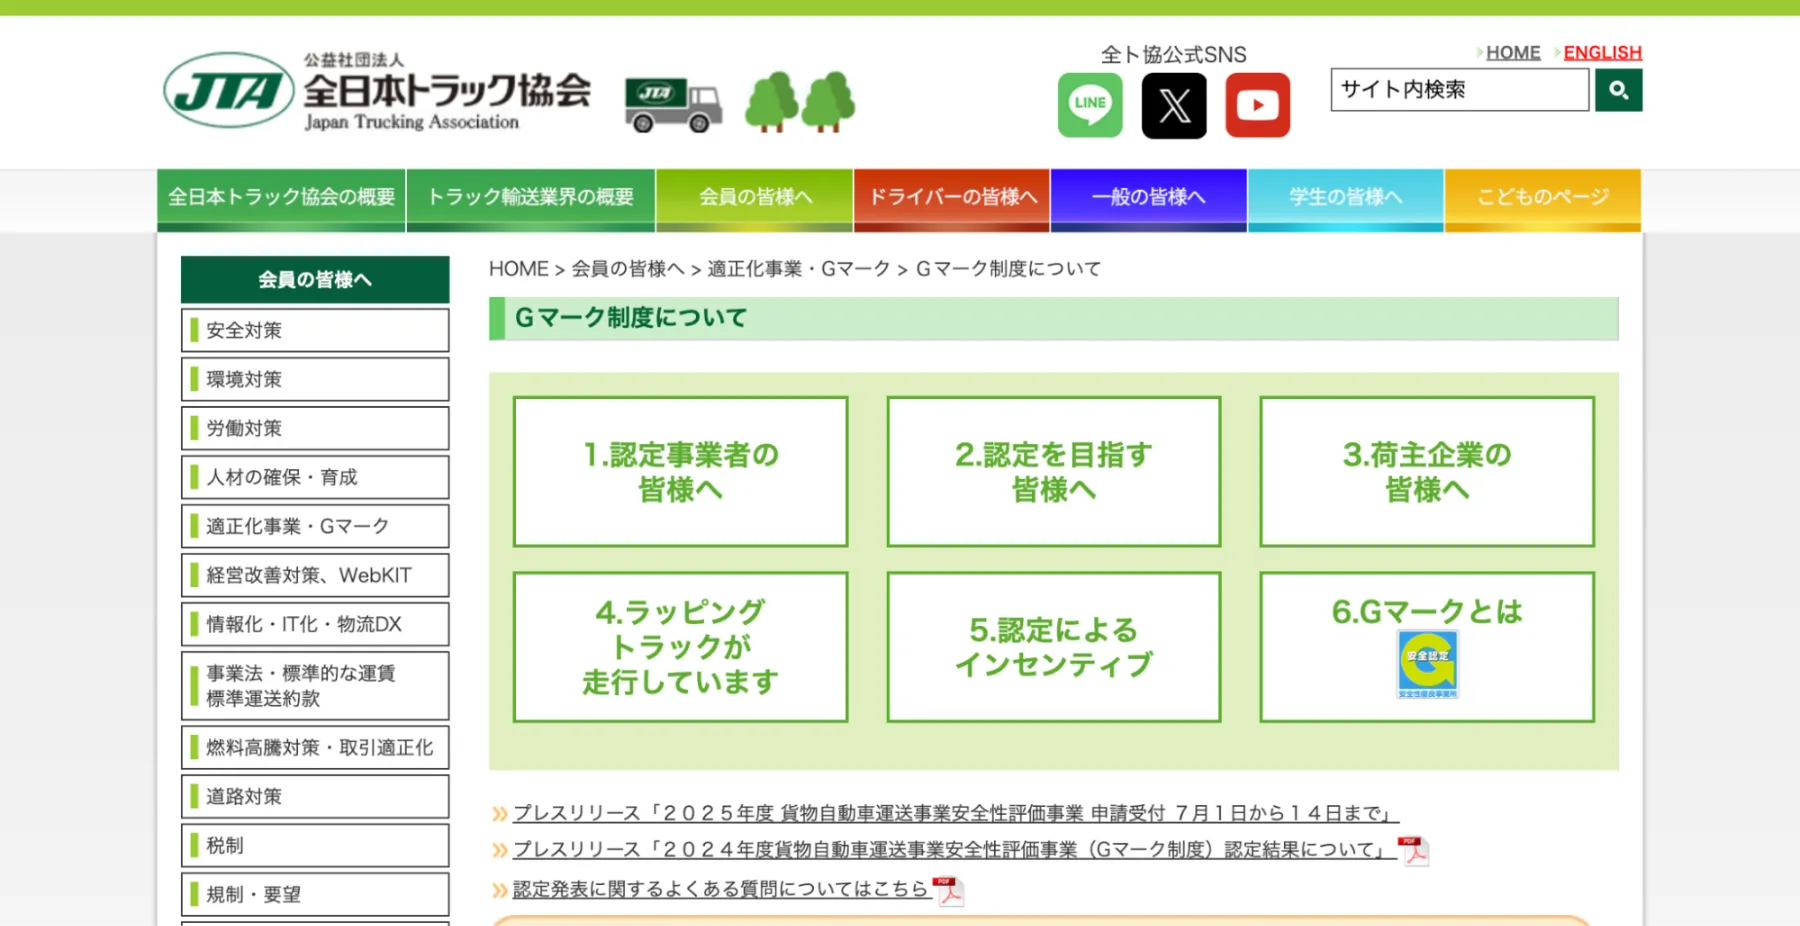The height and width of the screenshot is (926, 1800).
Task: Click the site search magnifier icon
Action: click(1618, 90)
